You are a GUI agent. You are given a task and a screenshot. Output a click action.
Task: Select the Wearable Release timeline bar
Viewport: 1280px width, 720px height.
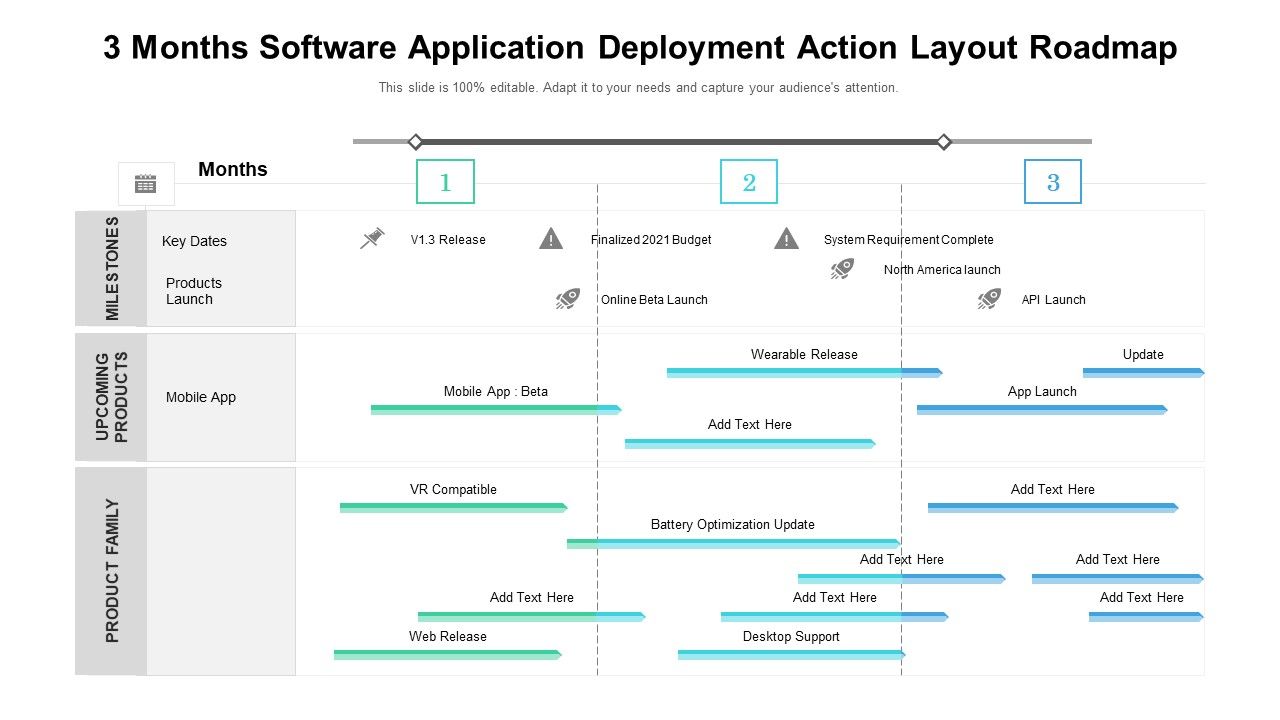coord(804,373)
